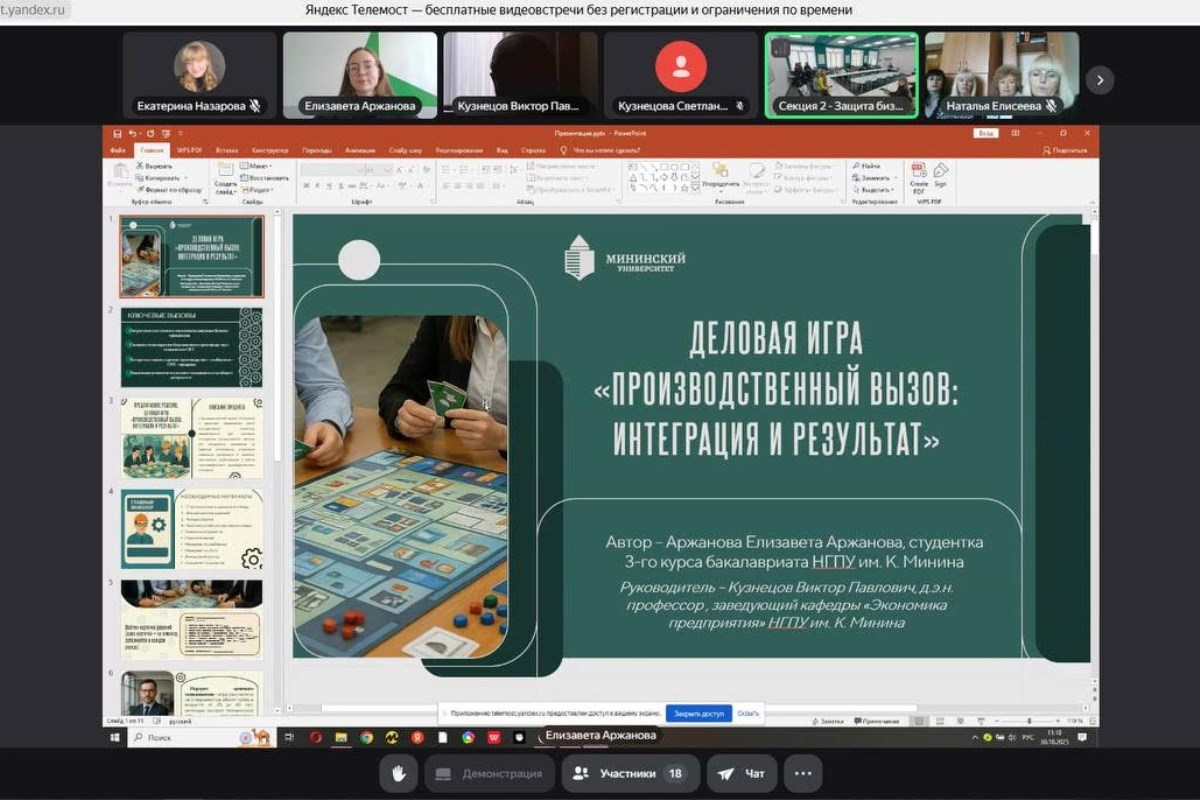Open the three-dots more options menu
The image size is (1200, 800).
point(802,773)
